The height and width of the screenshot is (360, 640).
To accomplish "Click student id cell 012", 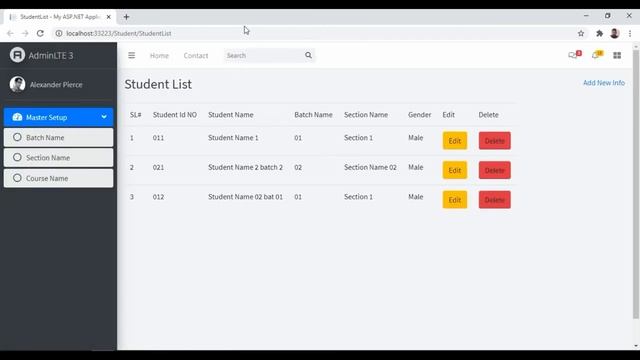I will pos(158,197).
